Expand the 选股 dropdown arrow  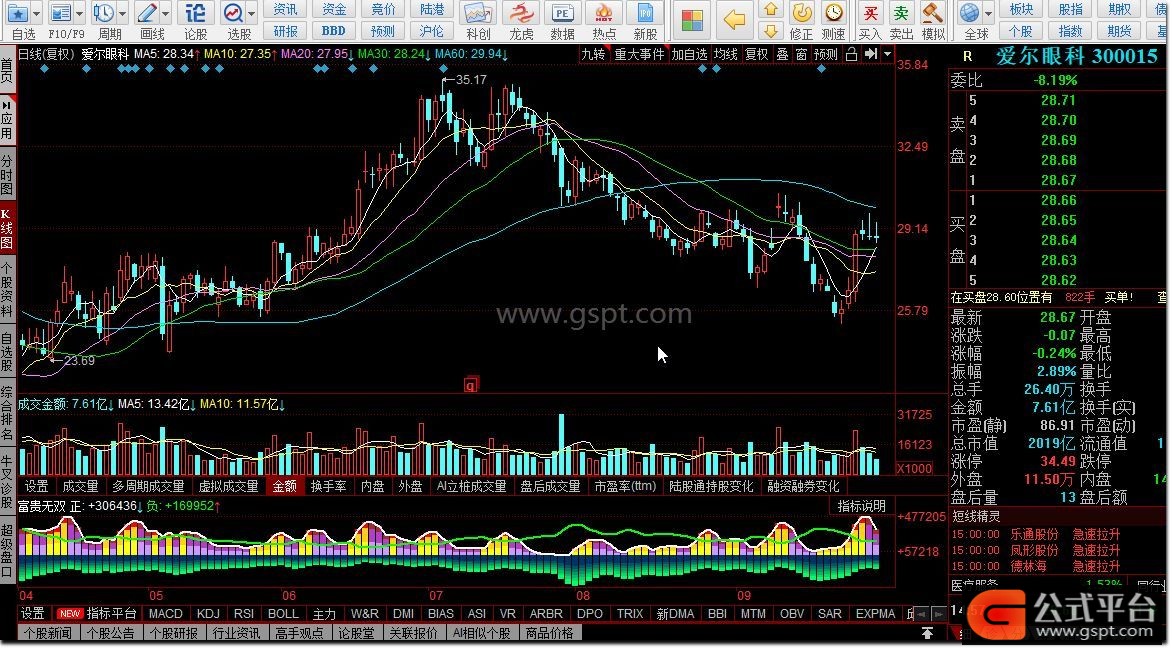click(252, 13)
